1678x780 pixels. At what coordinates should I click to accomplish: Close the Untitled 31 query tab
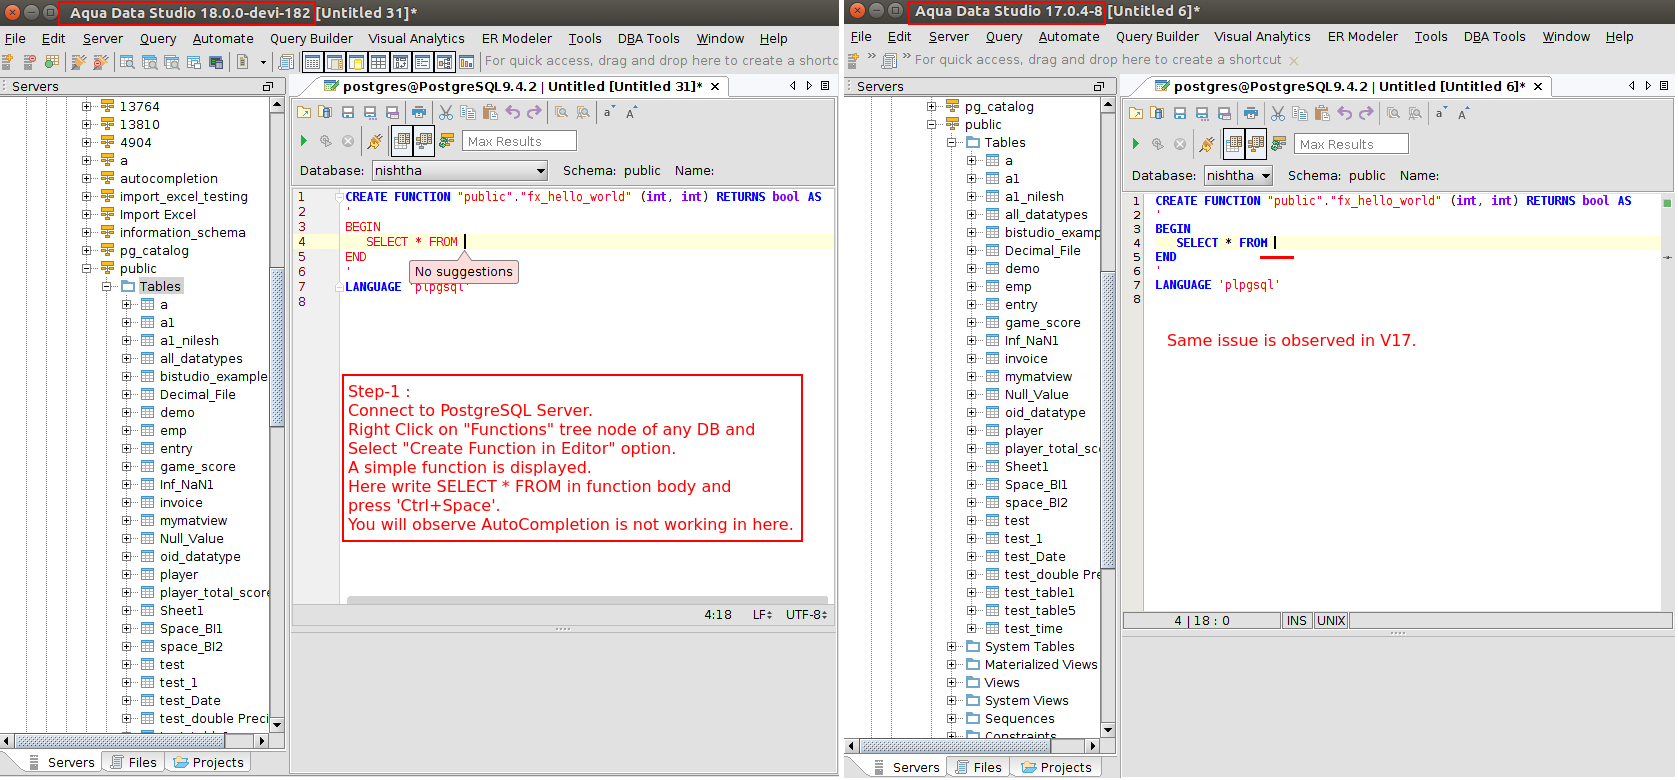pyautogui.click(x=715, y=87)
